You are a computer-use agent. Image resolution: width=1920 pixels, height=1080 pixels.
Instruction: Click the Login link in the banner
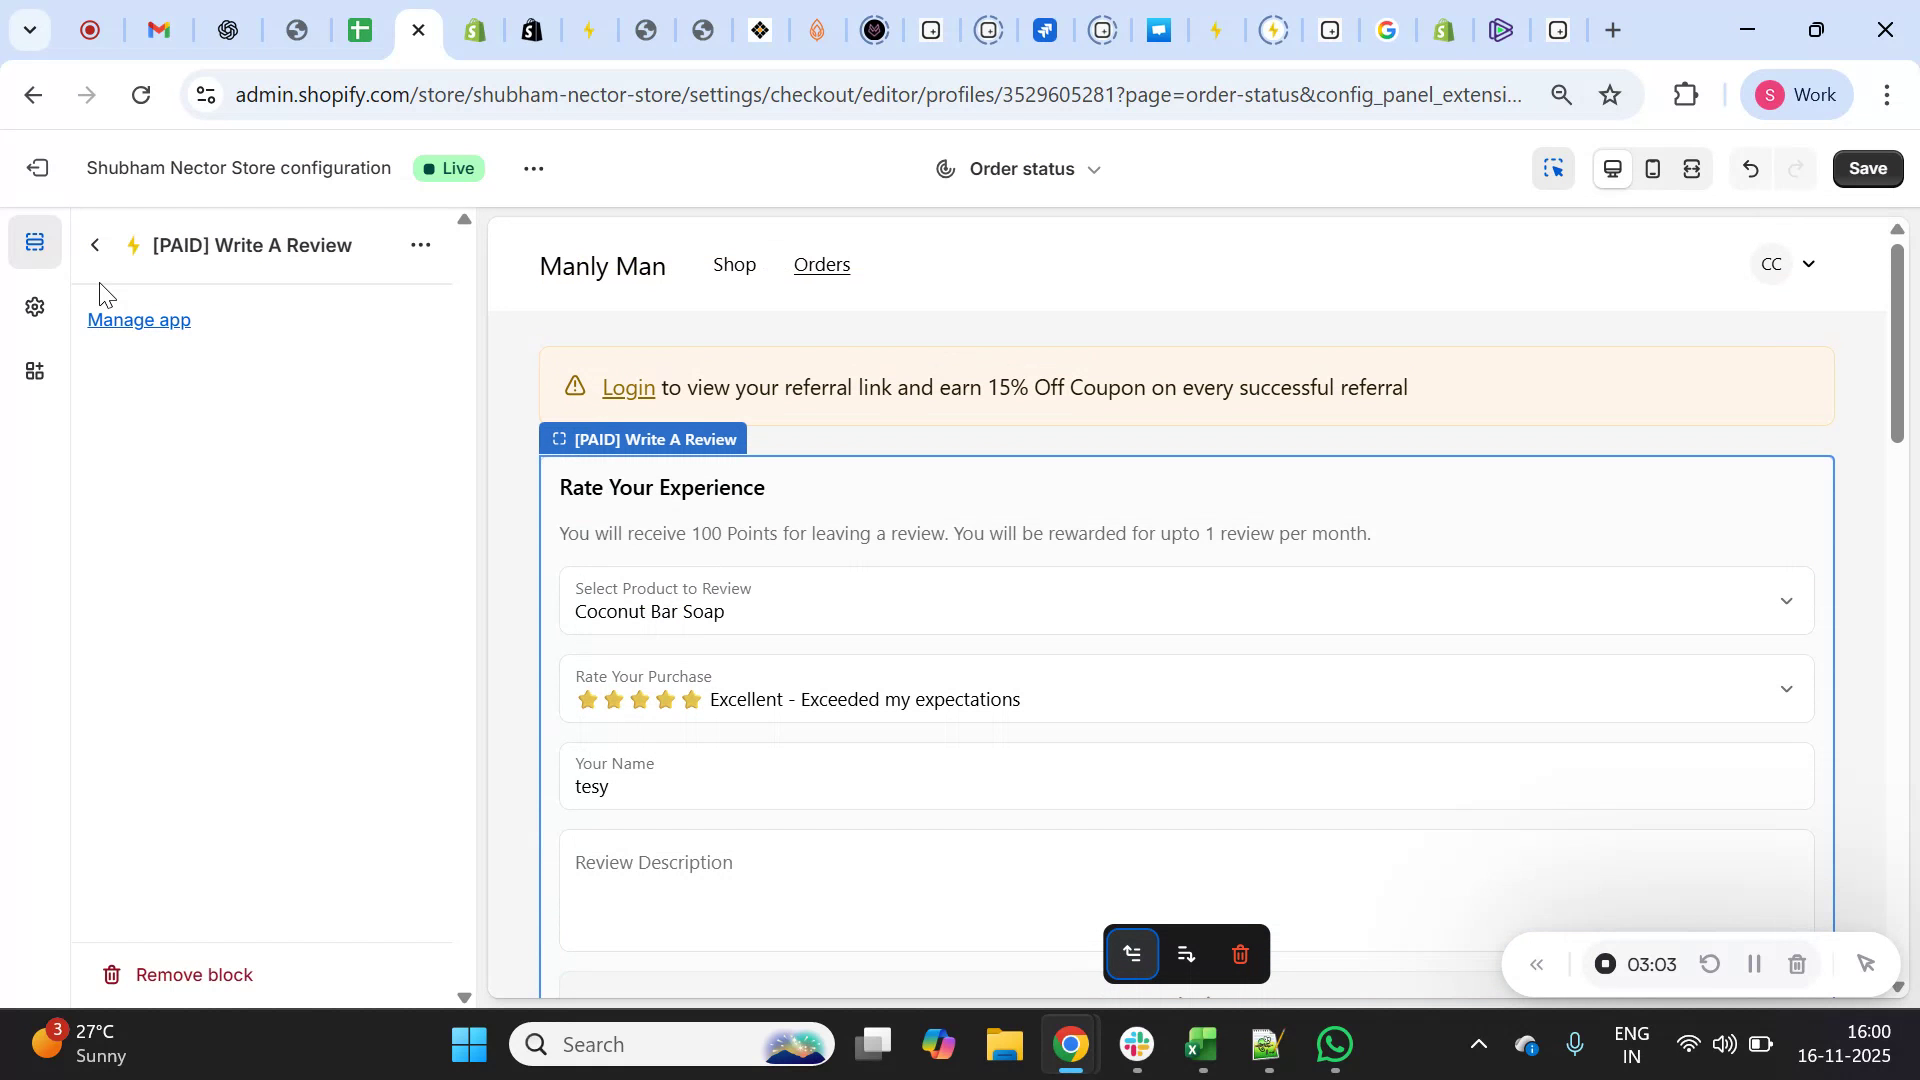(628, 387)
